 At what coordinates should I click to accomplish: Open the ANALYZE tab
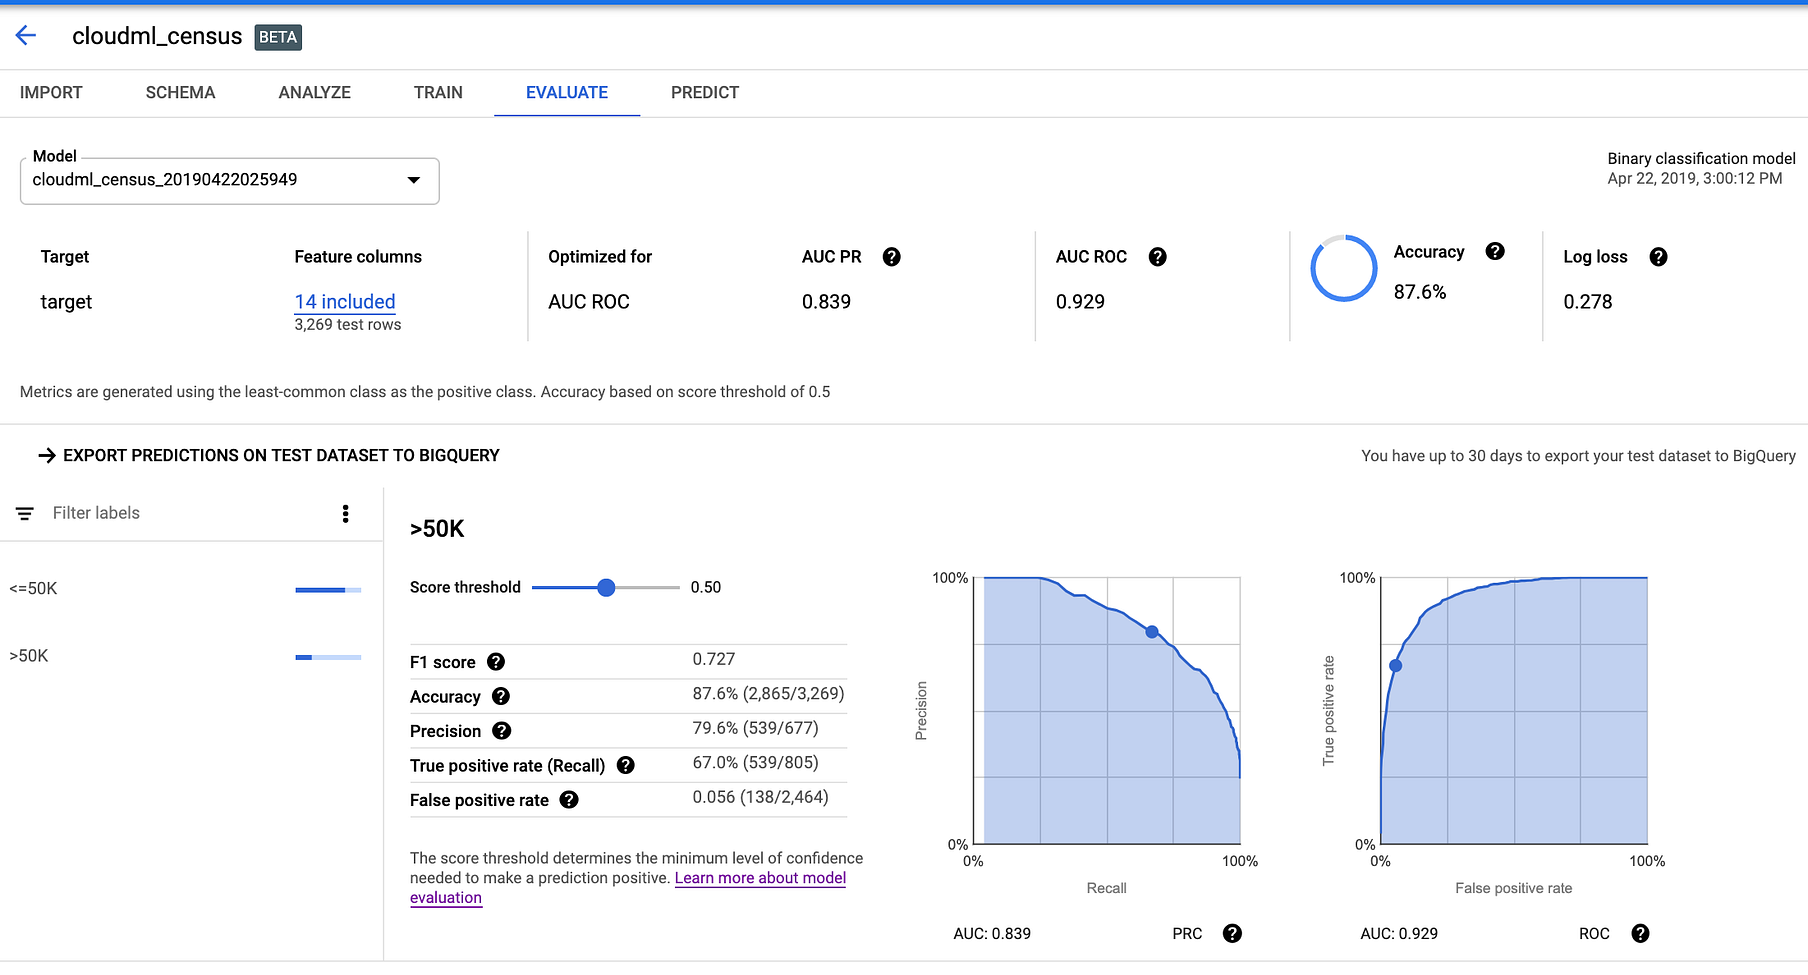[x=314, y=92]
